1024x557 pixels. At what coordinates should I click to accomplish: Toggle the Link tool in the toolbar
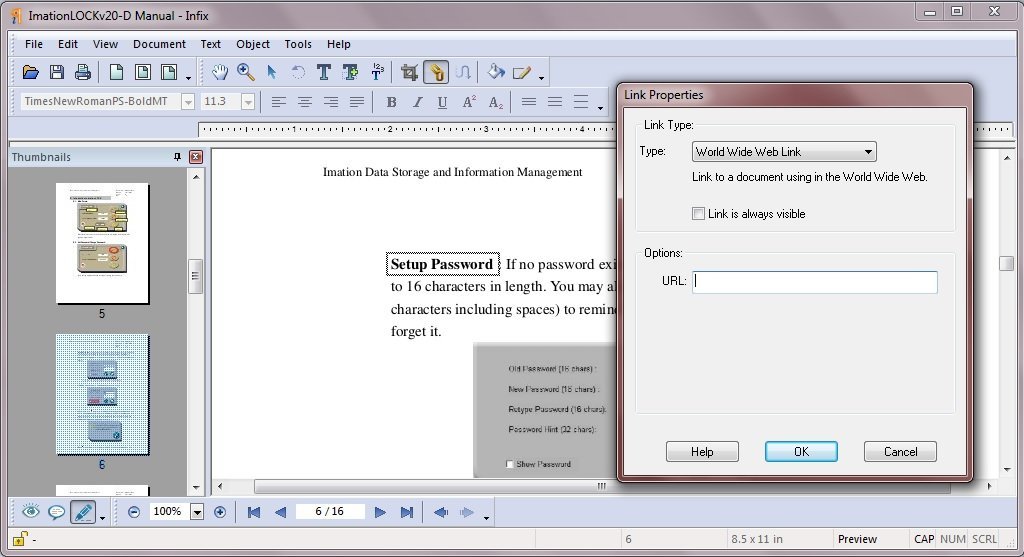coord(436,72)
